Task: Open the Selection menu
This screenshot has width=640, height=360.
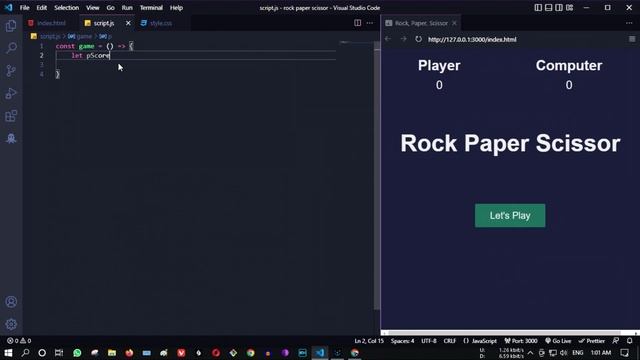Action: click(x=67, y=8)
